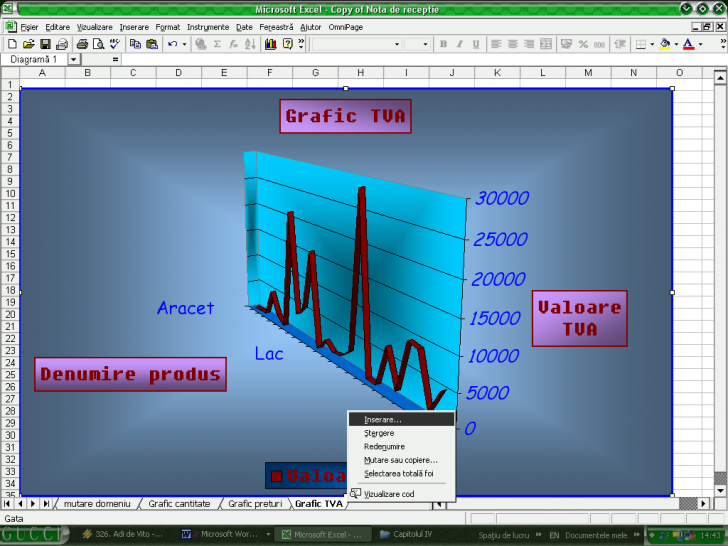Open Microsoft Excel Help question icon
The width and height of the screenshot is (728, 546).
pyautogui.click(x=287, y=44)
